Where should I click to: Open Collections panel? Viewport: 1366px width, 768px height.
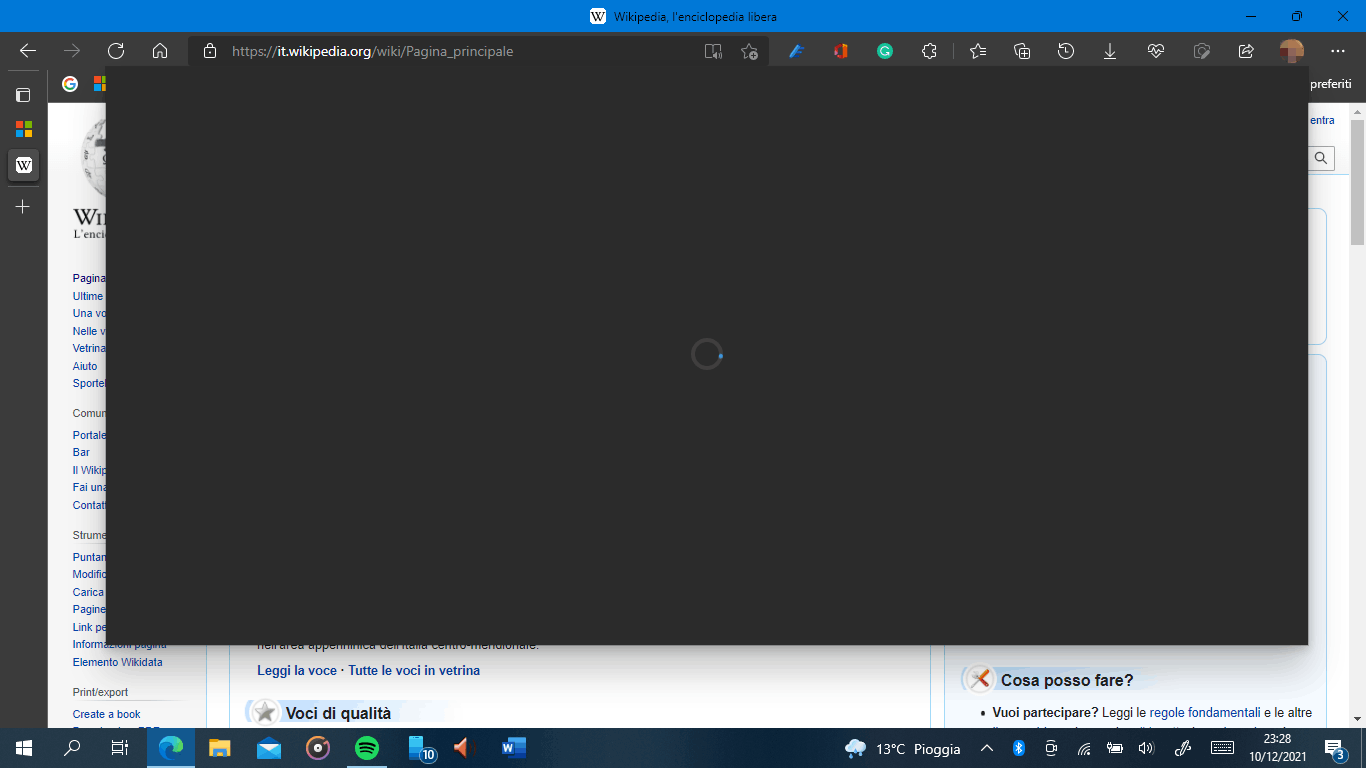click(1022, 51)
